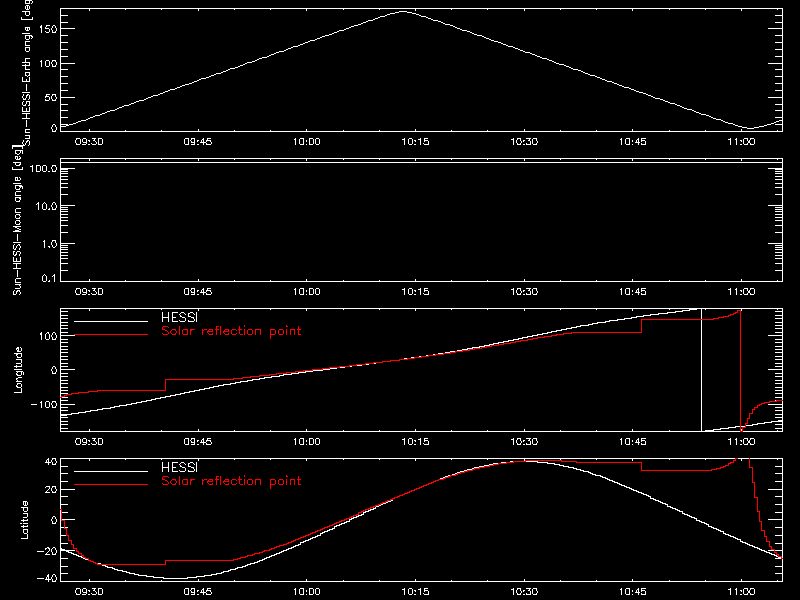Click the white vertical wrap line in Longitude plot
The width and height of the screenshot is (800, 600).
coord(702,370)
